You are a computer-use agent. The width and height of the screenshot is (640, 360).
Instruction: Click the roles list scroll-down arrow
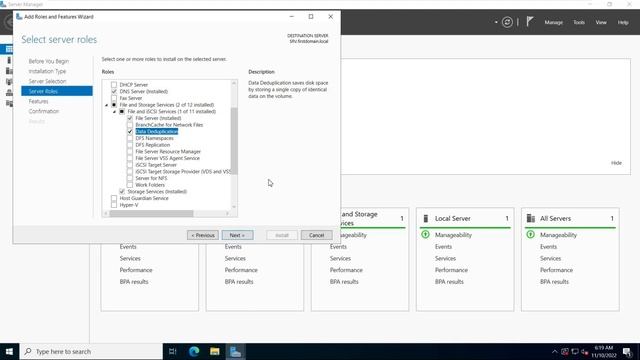[234, 207]
